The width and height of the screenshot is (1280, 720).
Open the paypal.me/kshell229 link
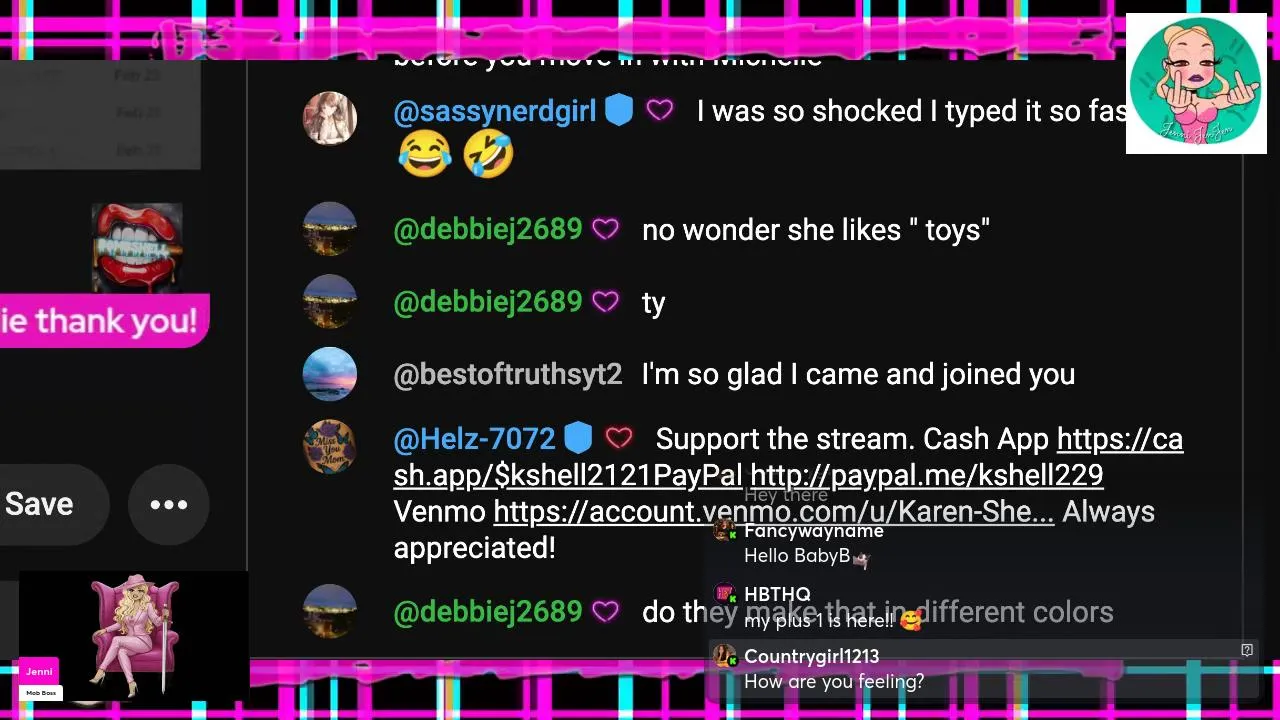pyautogui.click(x=926, y=475)
